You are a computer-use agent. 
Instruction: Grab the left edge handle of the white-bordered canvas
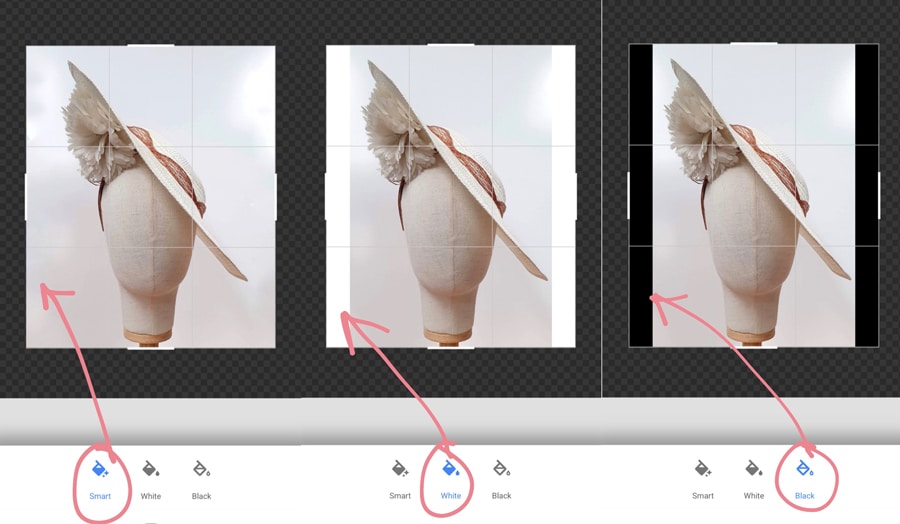tap(326, 196)
